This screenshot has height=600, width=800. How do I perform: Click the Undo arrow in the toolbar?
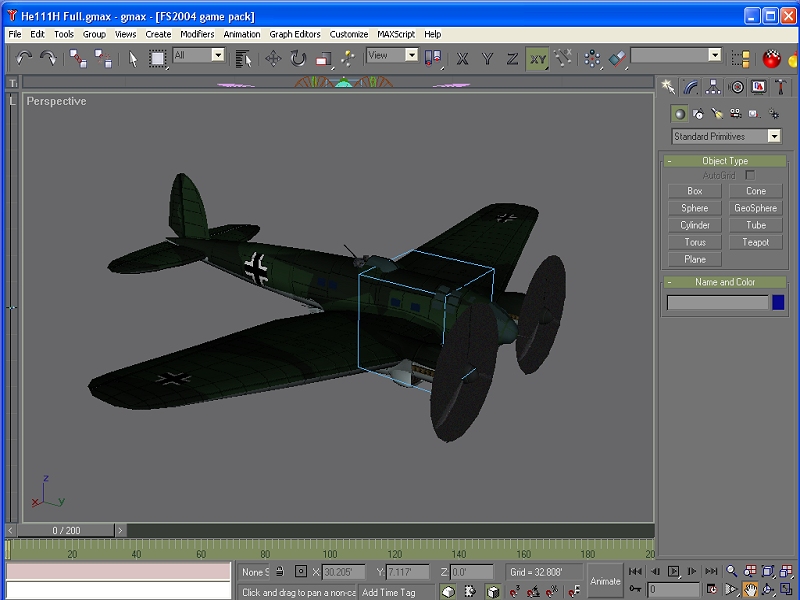coord(24,59)
